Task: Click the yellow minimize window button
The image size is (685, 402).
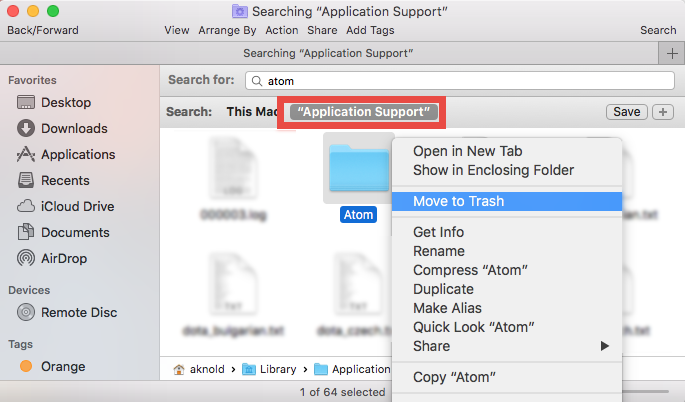Action: pos(33,11)
